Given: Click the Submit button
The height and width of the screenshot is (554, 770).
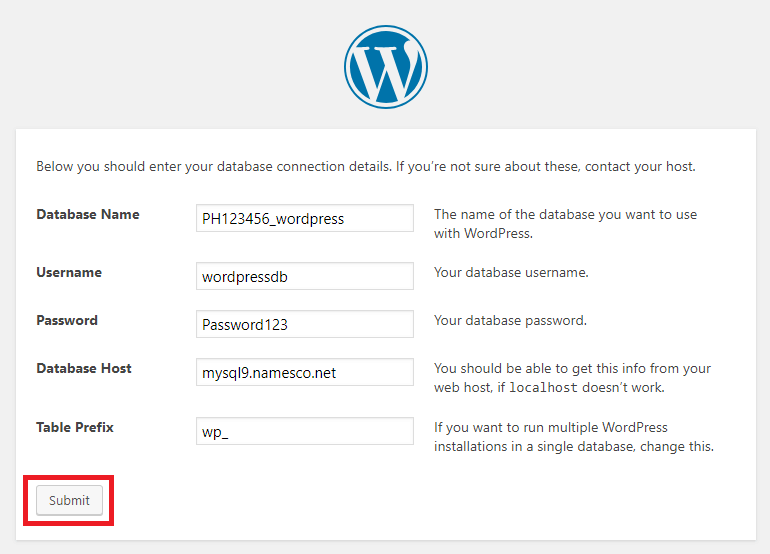Looking at the screenshot, I should pos(69,500).
